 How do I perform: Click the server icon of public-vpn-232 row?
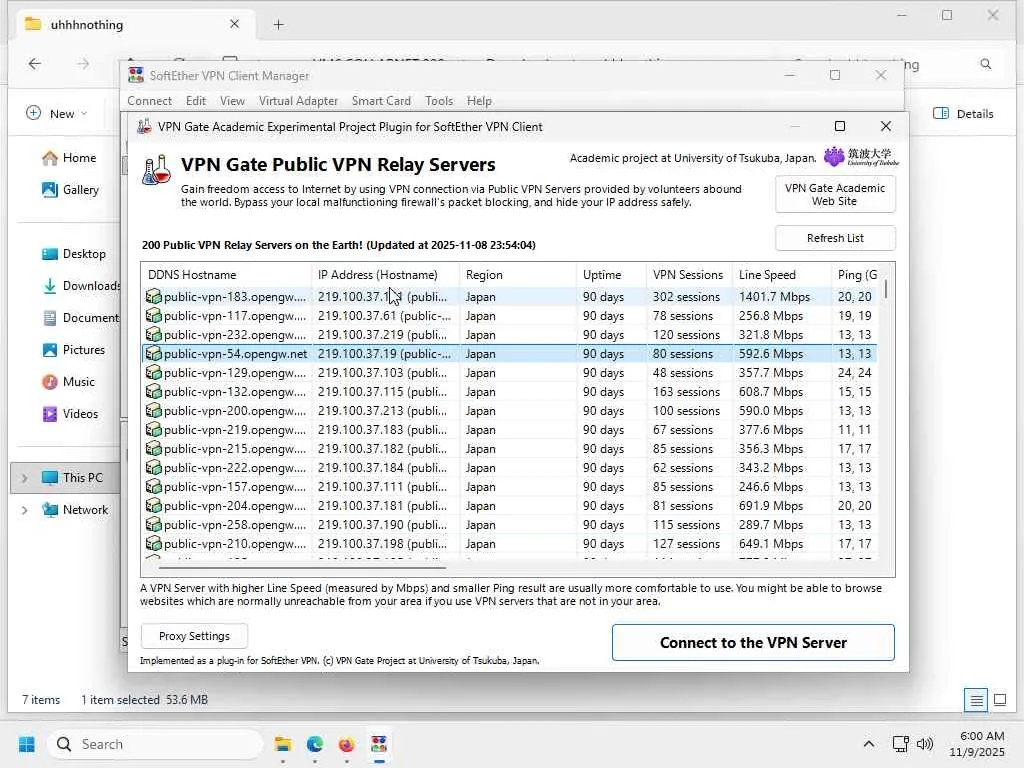(153, 334)
